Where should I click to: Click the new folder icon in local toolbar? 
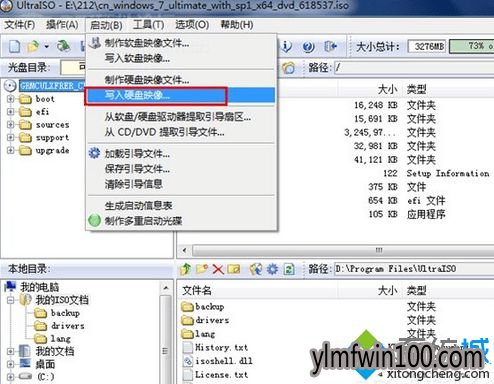[202, 269]
